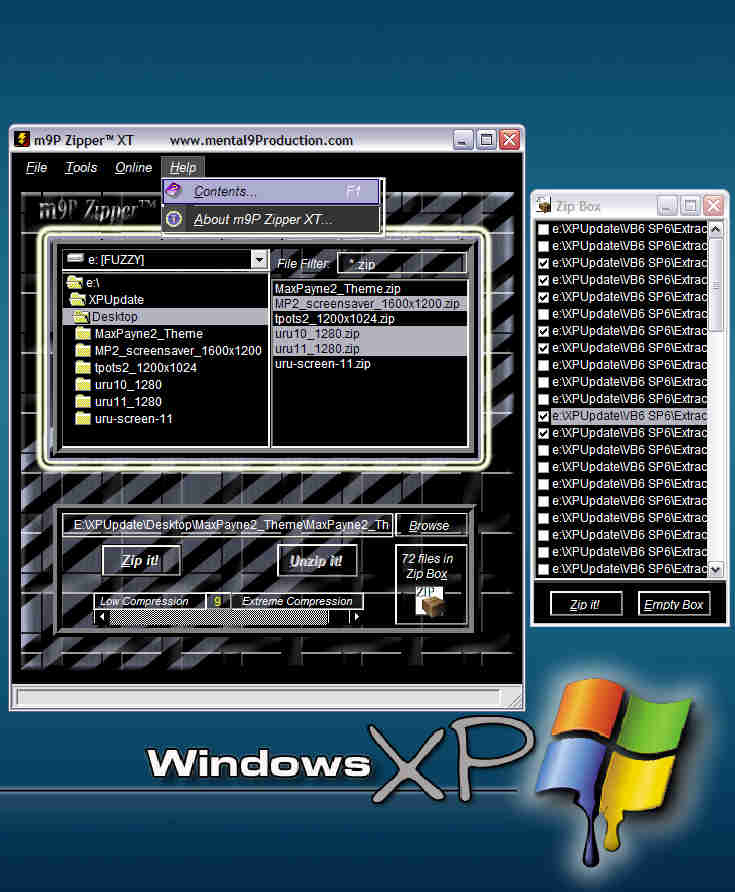Click the folder icon next to XPUpdate

(x=77, y=299)
